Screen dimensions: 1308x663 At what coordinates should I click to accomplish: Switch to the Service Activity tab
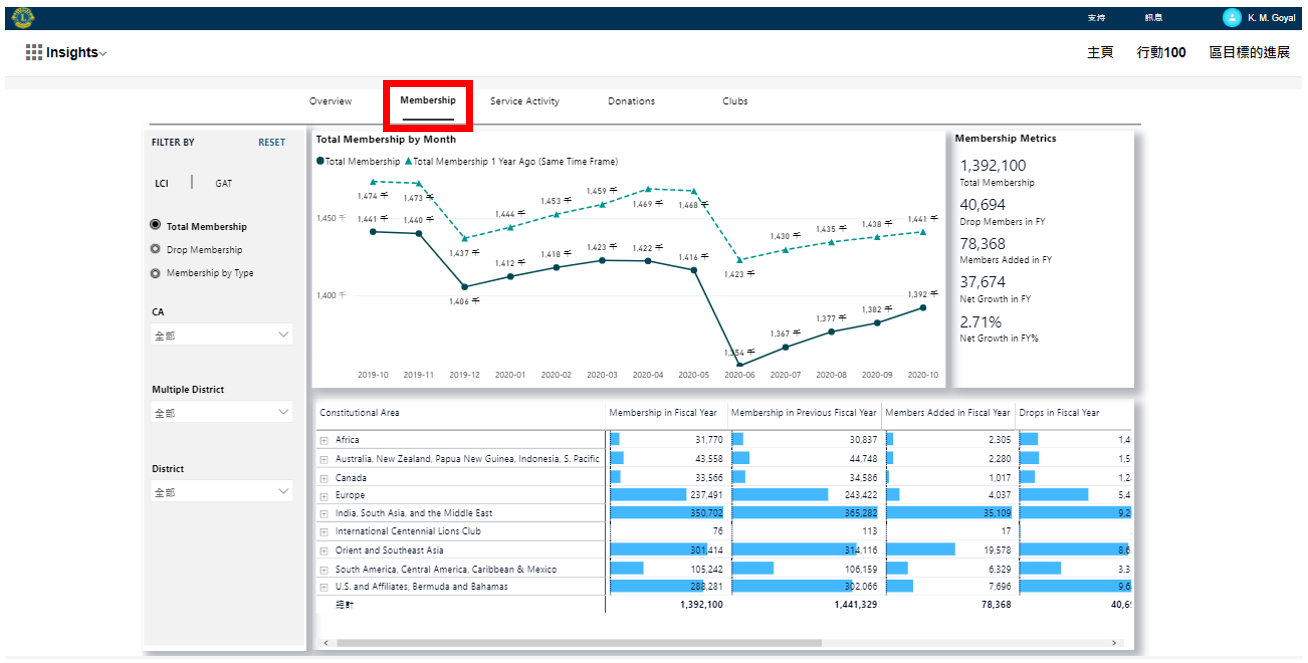pos(524,101)
